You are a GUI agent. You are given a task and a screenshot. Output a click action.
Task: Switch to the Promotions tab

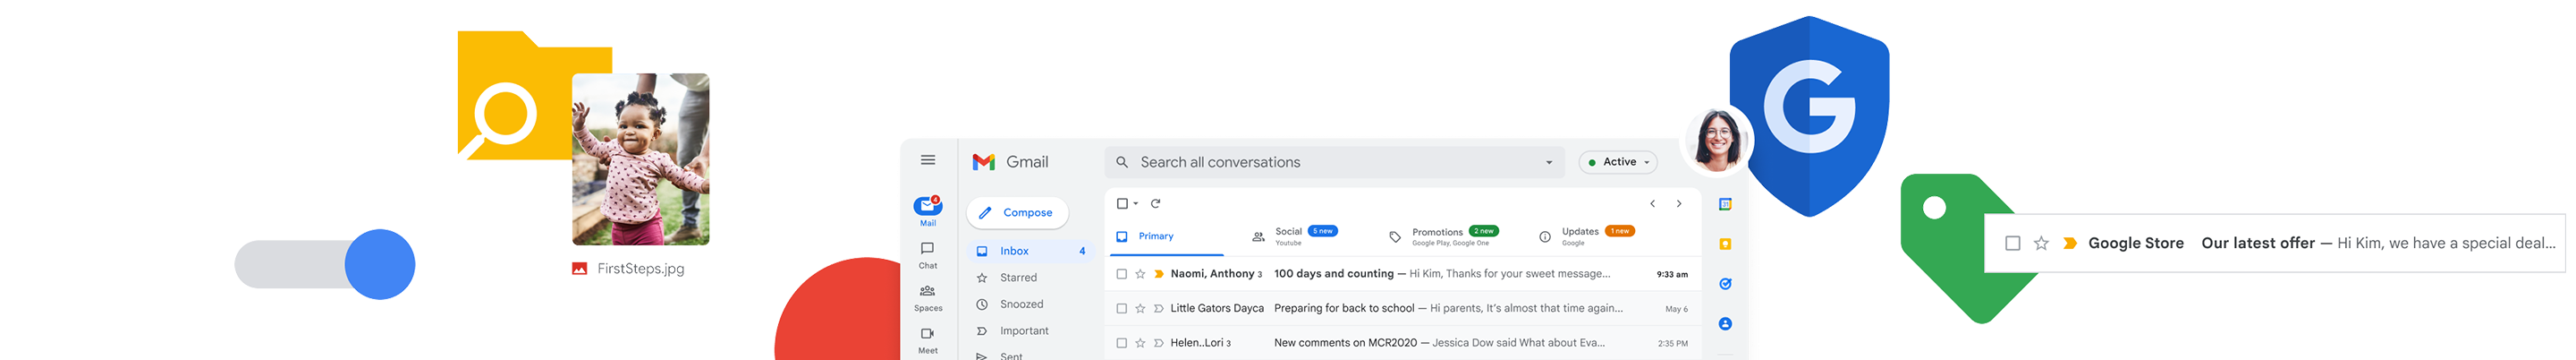point(1443,236)
